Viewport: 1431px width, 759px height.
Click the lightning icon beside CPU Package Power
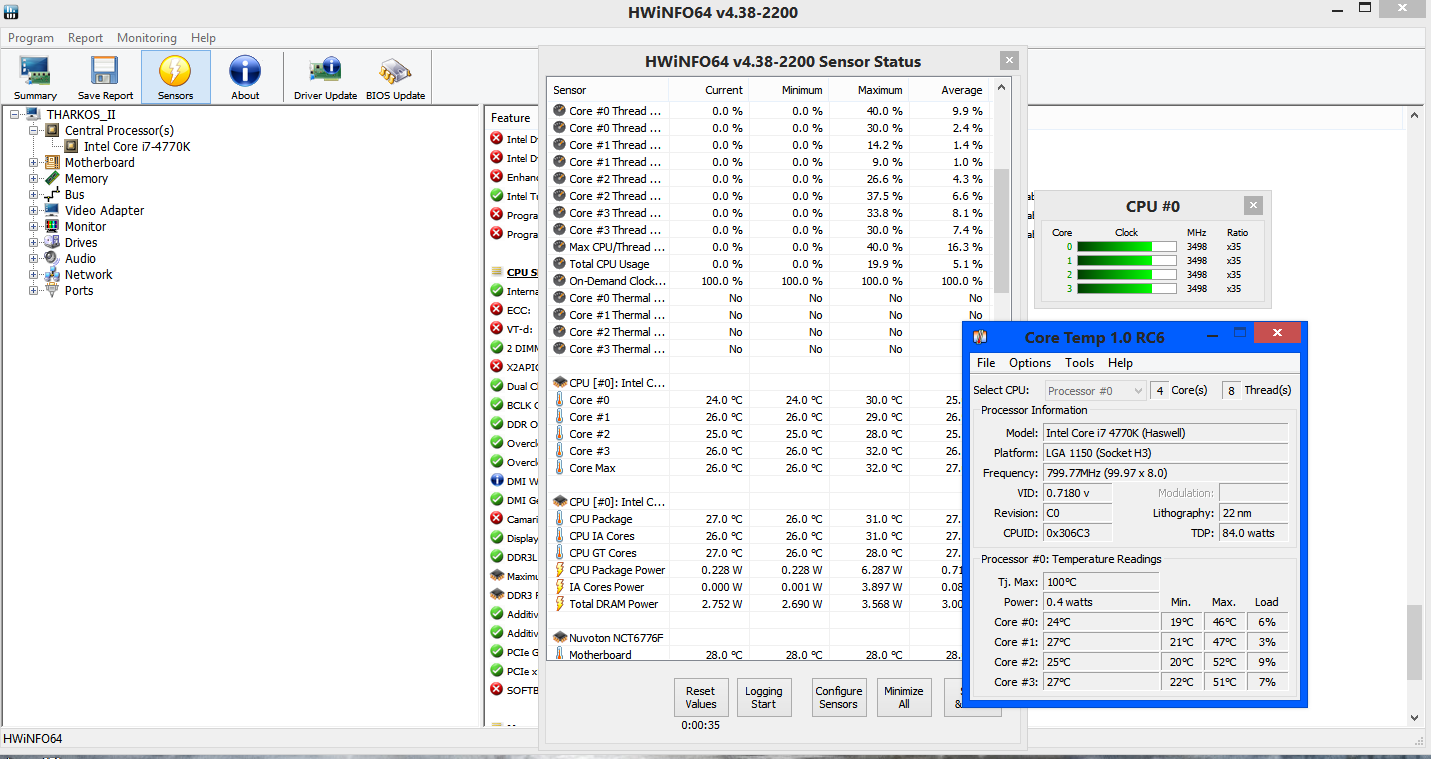click(559, 570)
